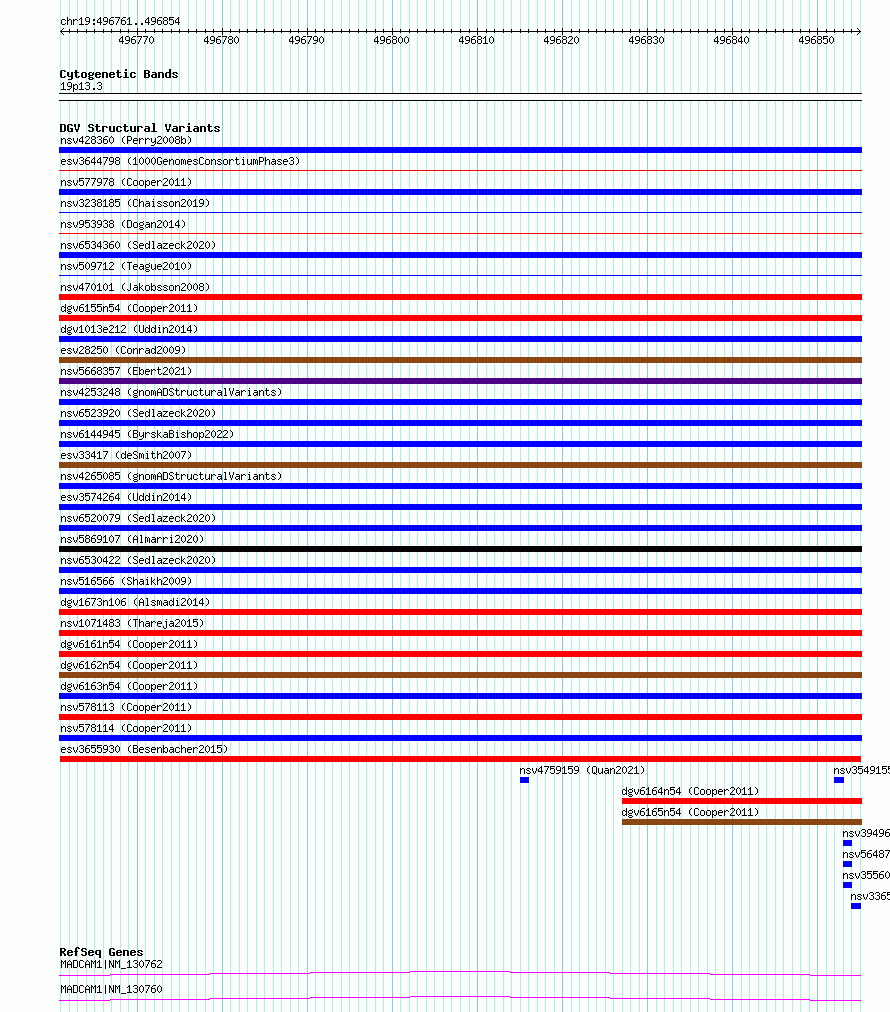Click the small blue bar under truncated nsv3549155 label
The height and width of the screenshot is (1012, 890).
tap(839, 780)
